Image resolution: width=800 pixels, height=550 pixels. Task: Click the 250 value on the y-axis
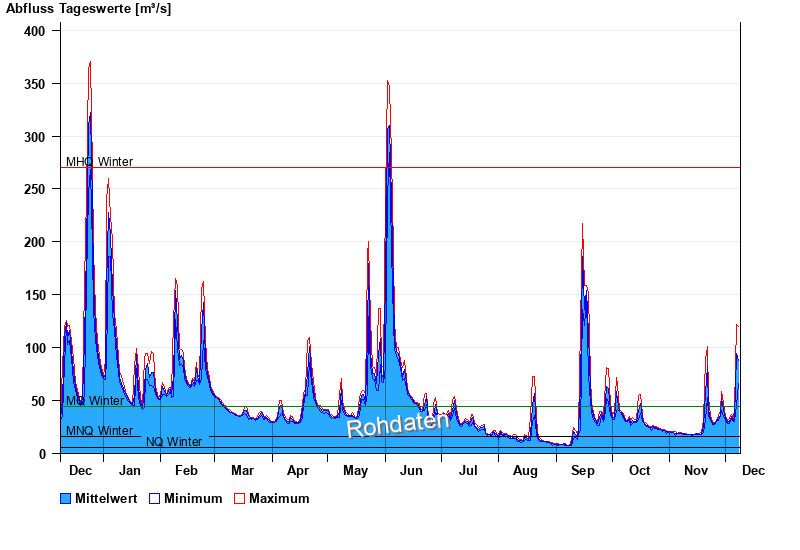(35, 189)
